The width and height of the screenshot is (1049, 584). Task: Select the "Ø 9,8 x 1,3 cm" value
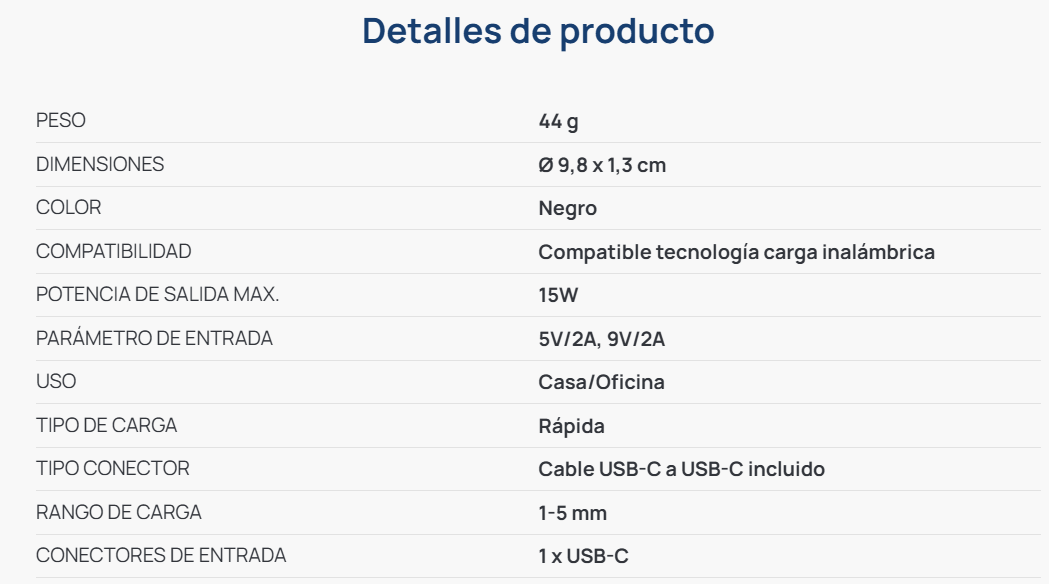(602, 165)
